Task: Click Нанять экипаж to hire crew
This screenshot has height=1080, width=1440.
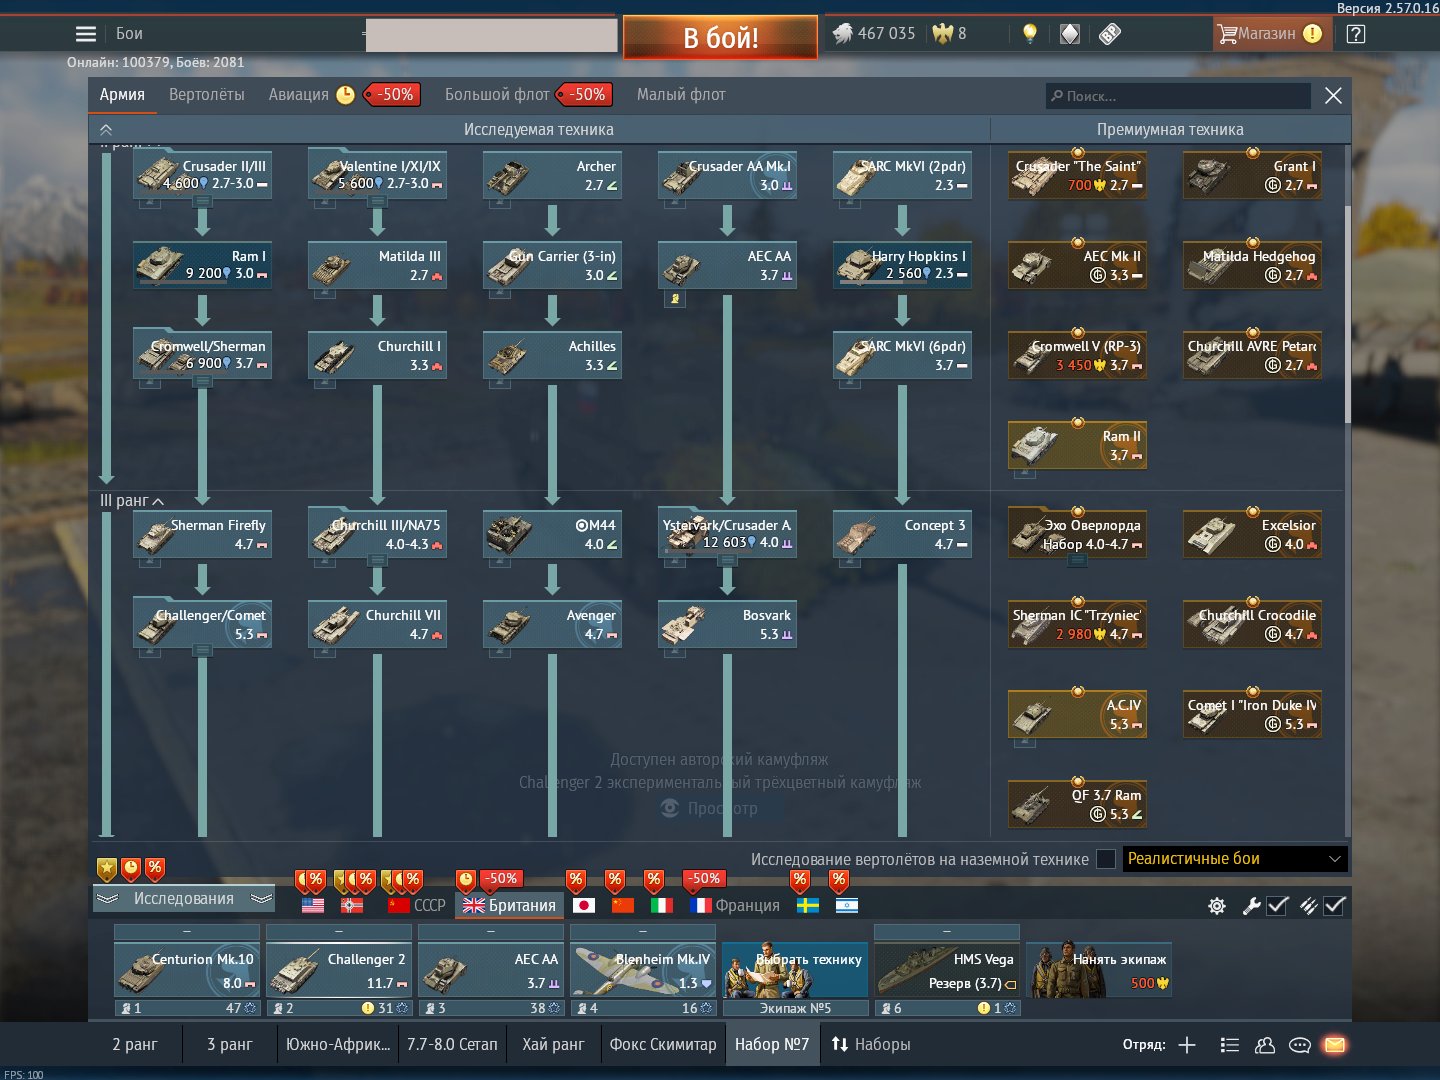Action: [x=1099, y=970]
